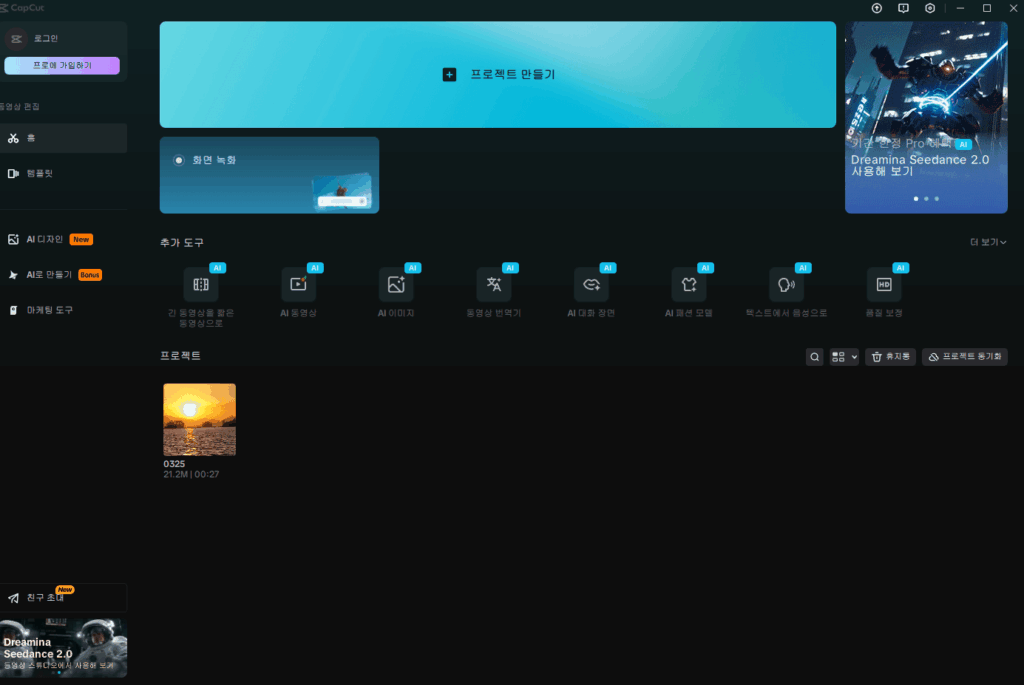This screenshot has height=685, width=1024.
Task: Open the 0325 project thumbnail
Action: (x=200, y=419)
